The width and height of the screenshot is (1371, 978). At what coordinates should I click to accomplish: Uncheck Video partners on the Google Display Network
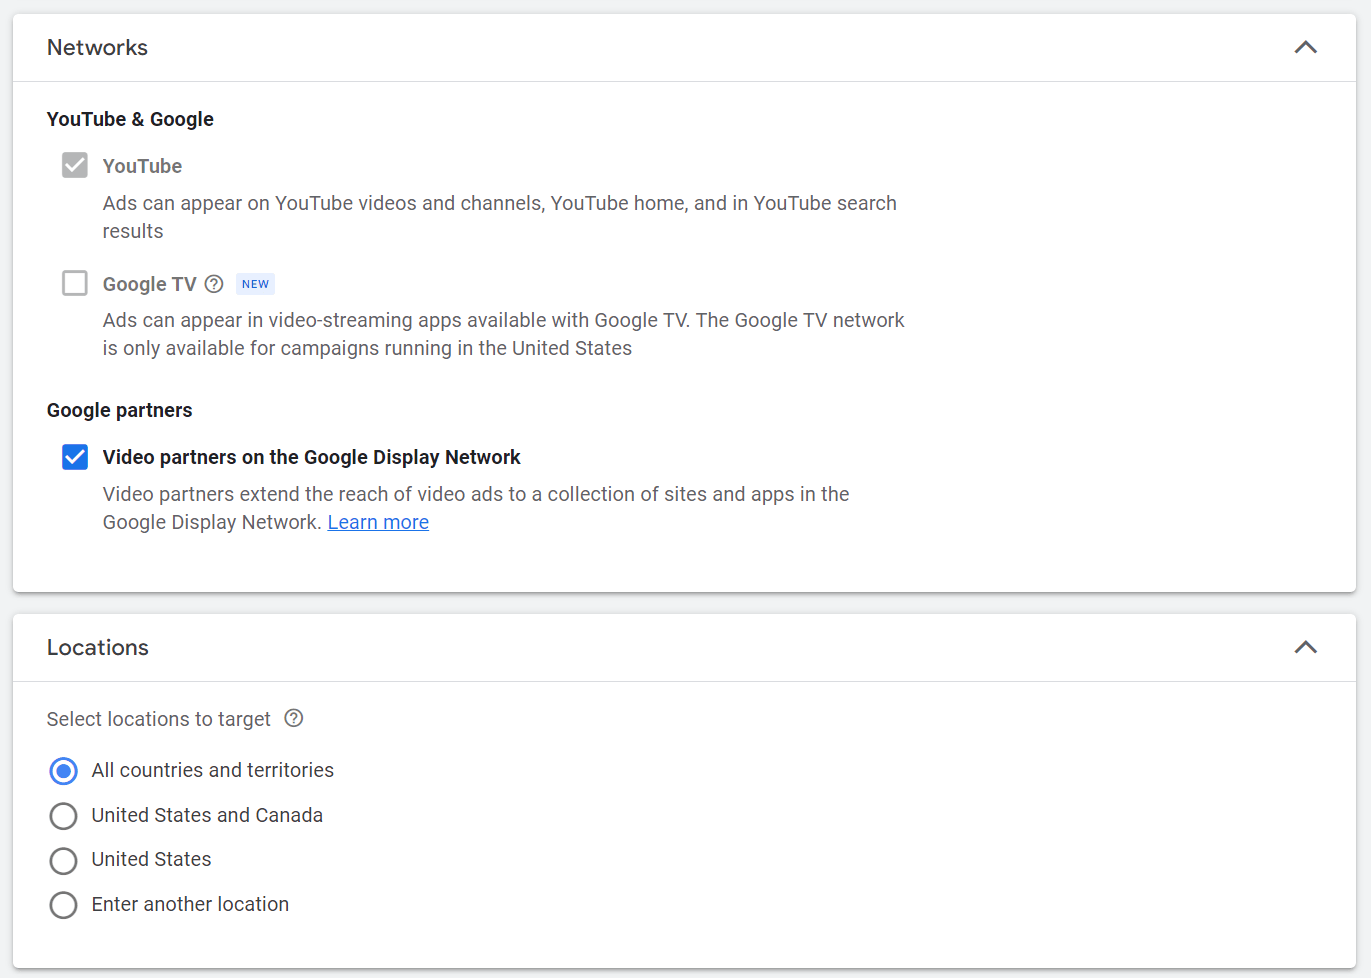point(75,457)
